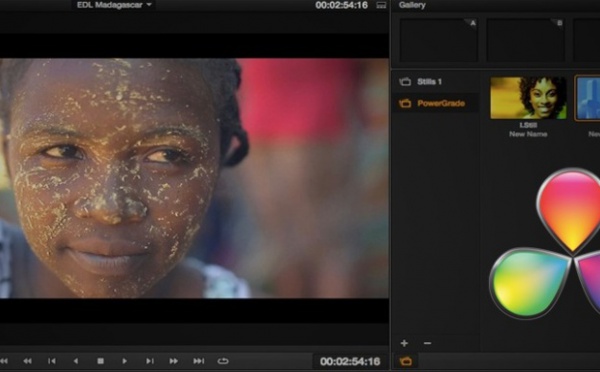The width and height of the screenshot is (600, 372).
Task: Click the 'New Name' label under the yellow still
Action: (528, 134)
